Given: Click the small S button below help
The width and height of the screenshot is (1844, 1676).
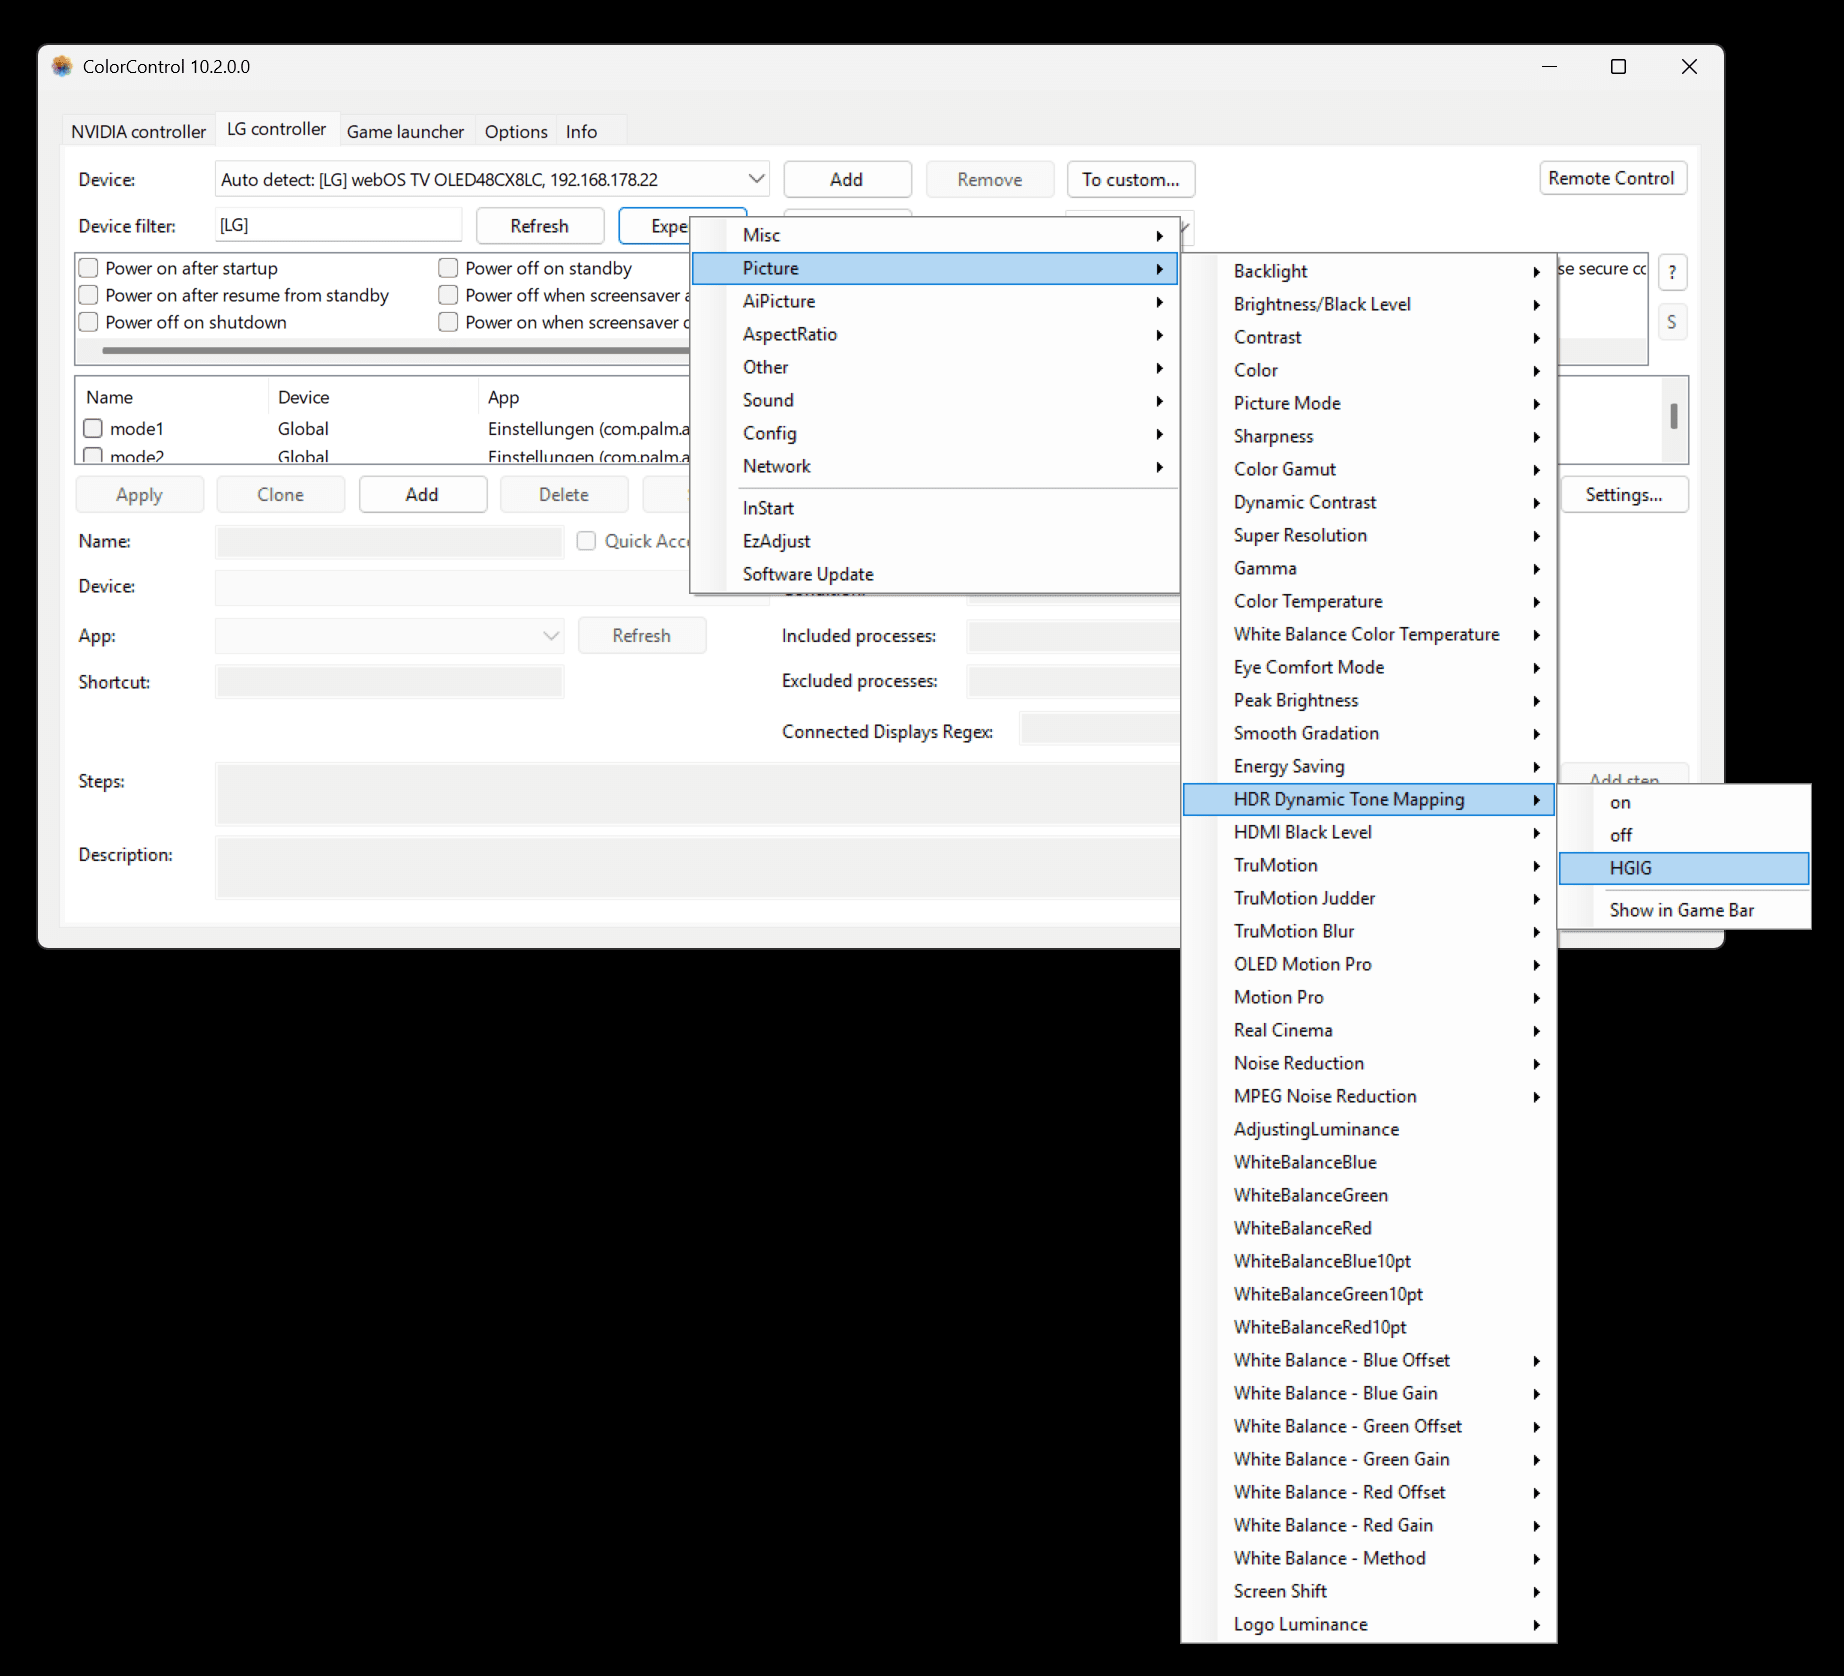Looking at the screenshot, I should 1672,322.
